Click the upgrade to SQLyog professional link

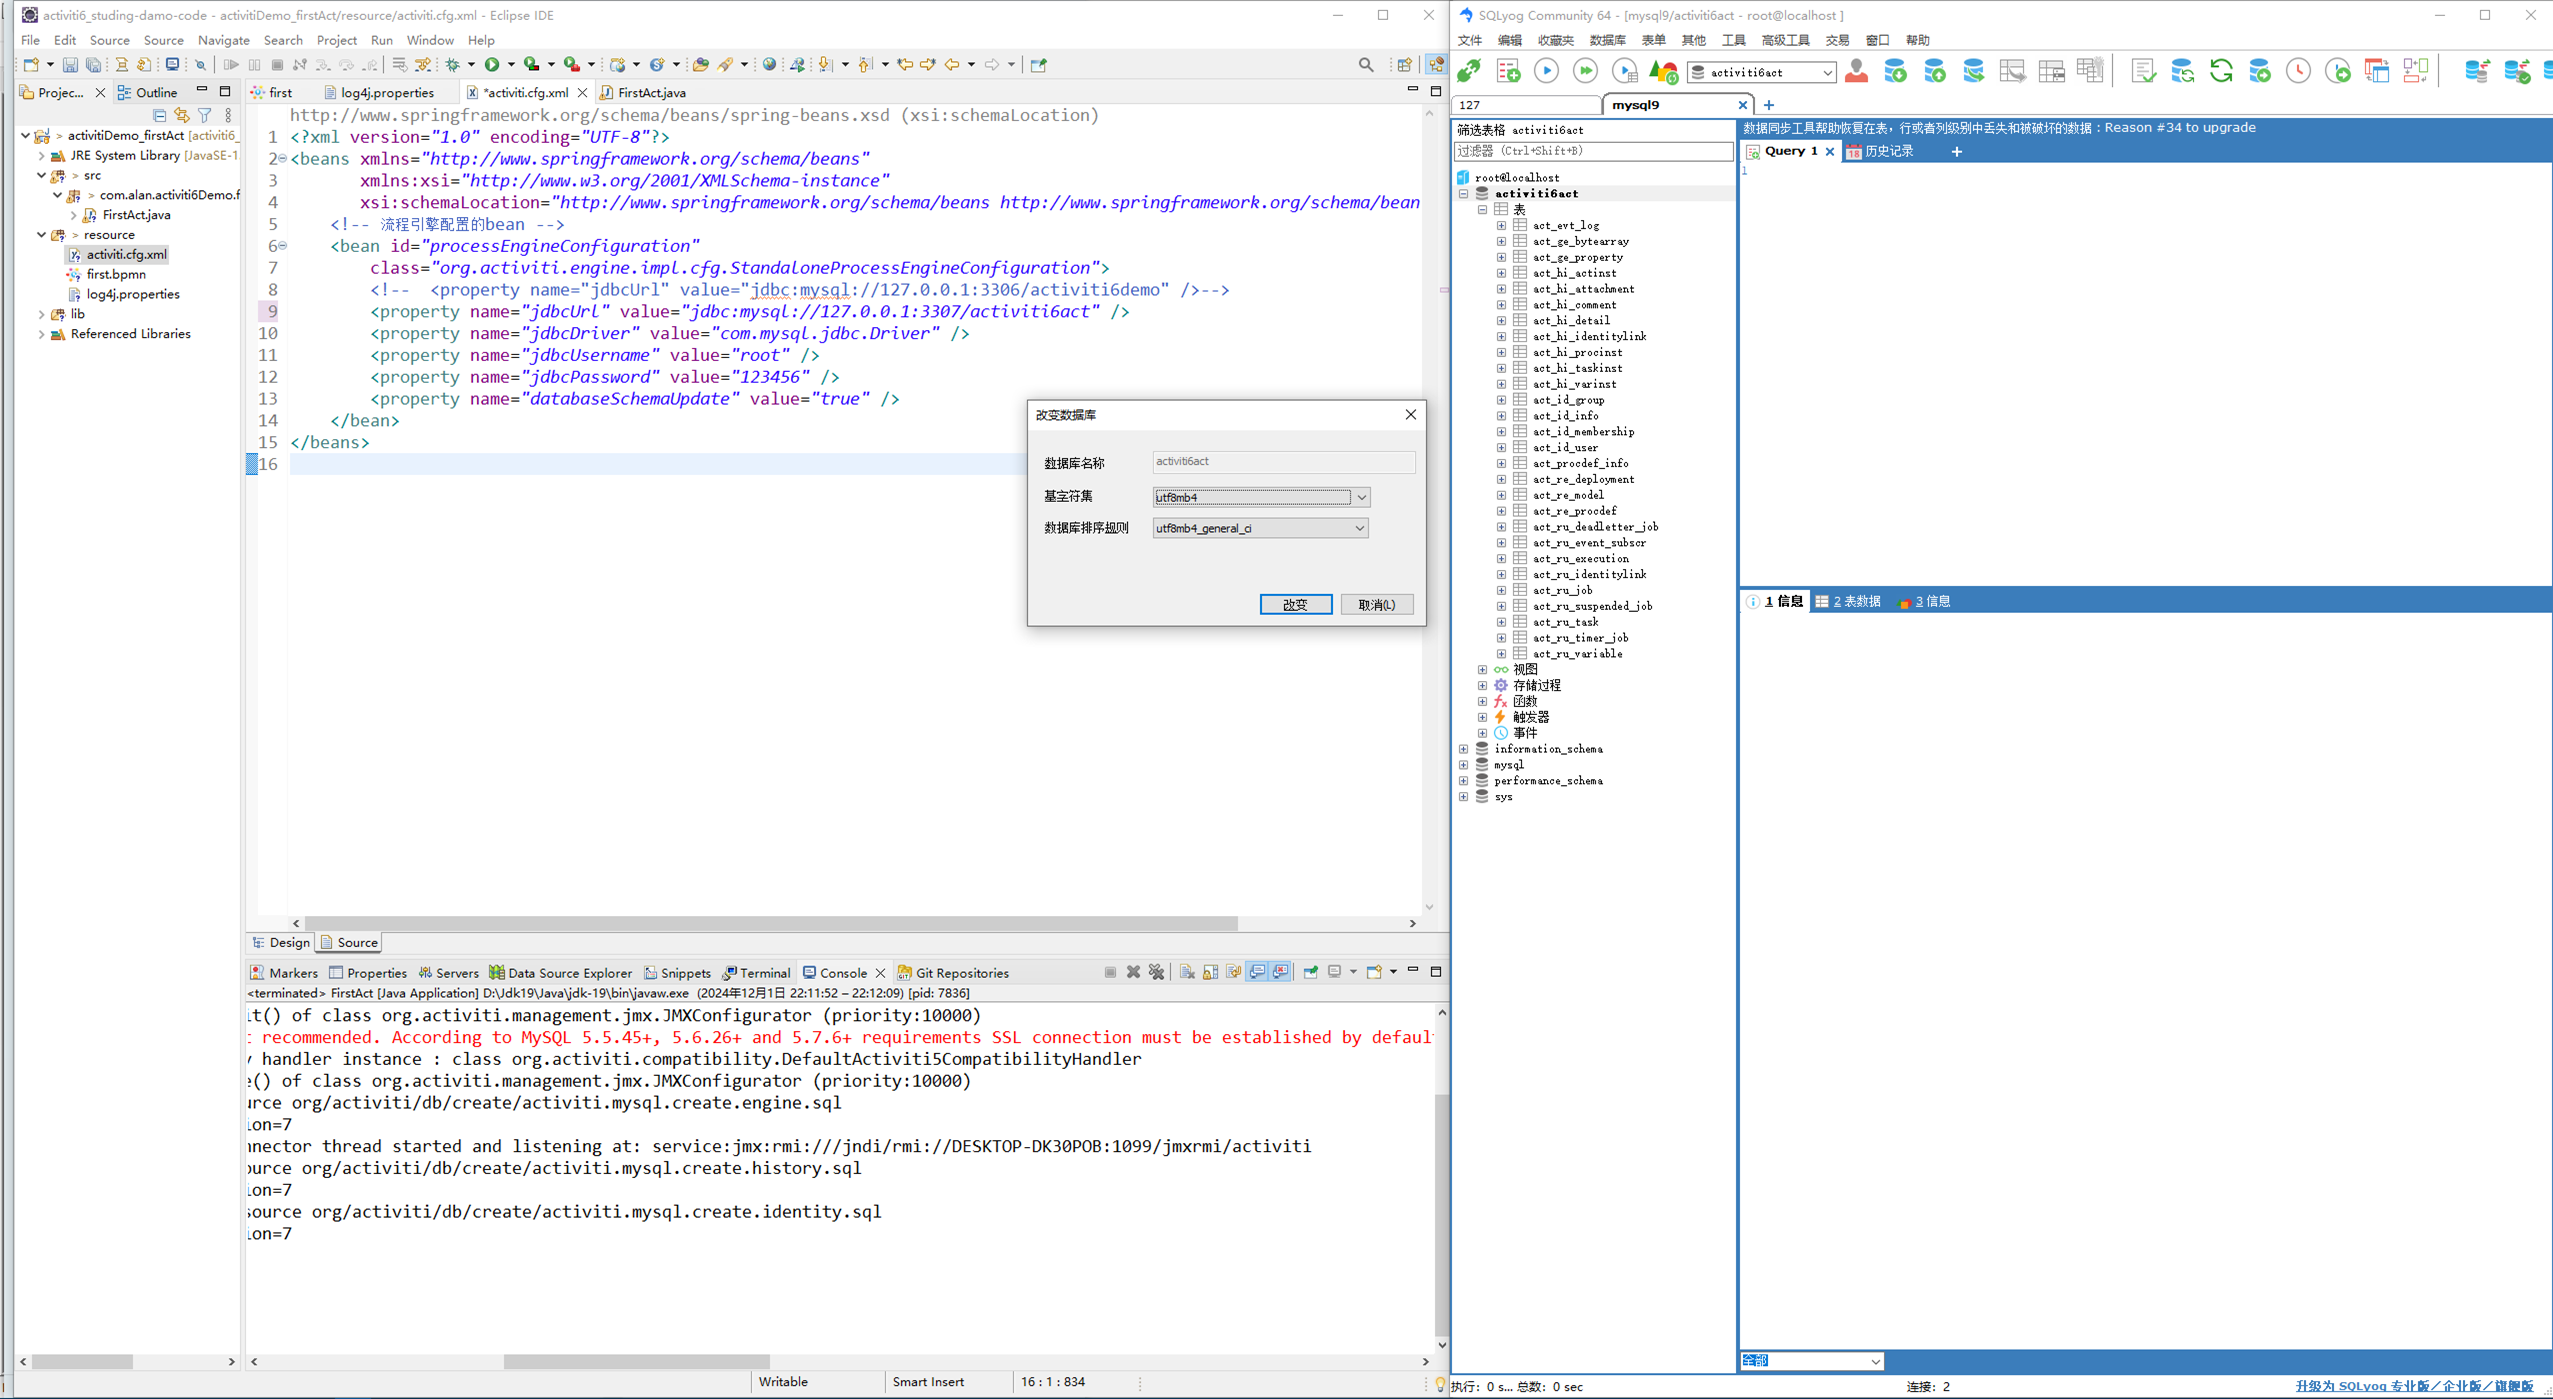pyautogui.click(x=2414, y=1386)
